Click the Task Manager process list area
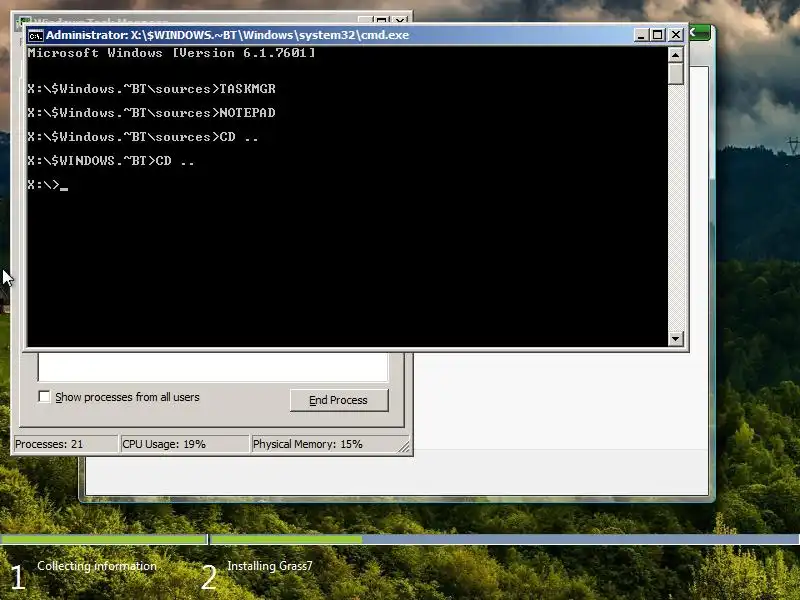 point(213,366)
